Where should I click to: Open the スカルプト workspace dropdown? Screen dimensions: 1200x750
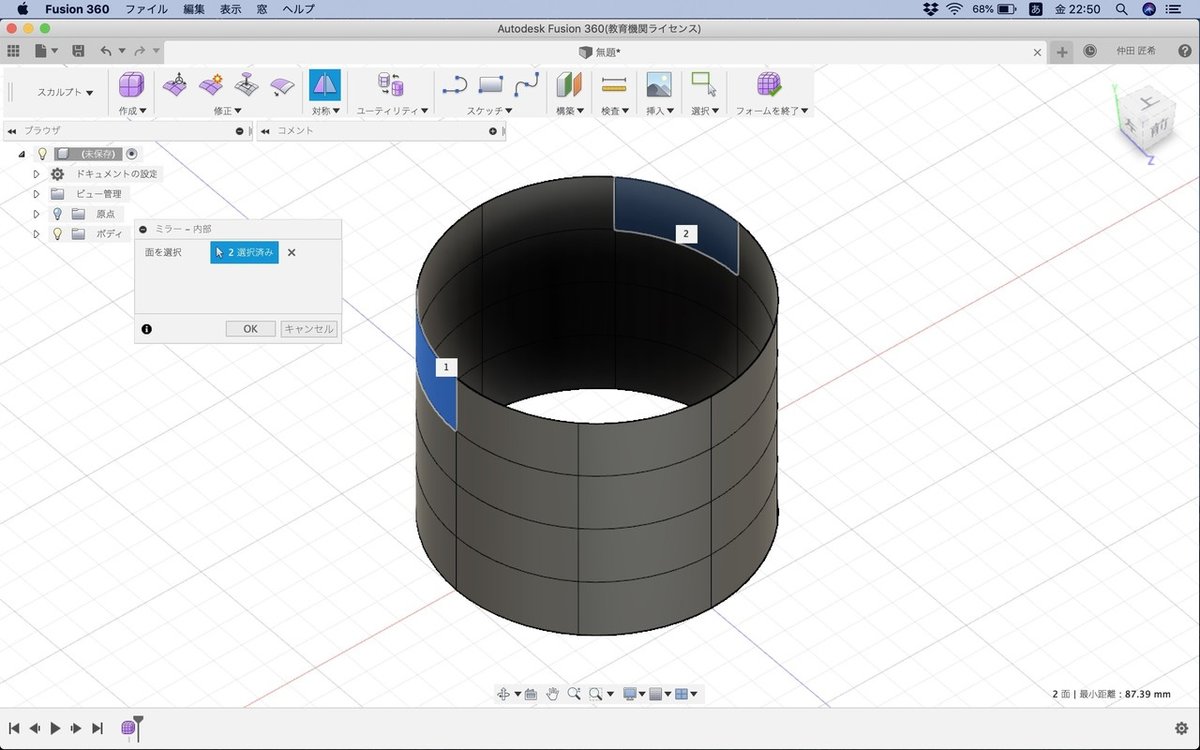[x=65, y=92]
